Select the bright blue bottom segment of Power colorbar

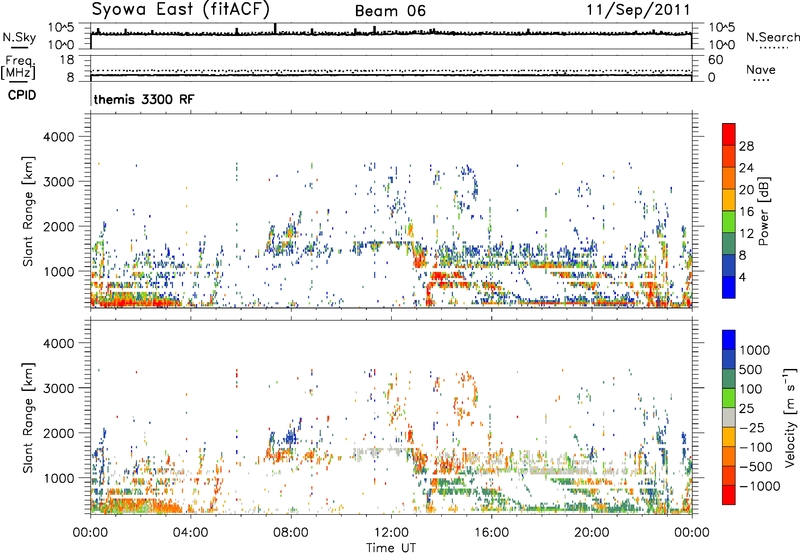tap(729, 287)
